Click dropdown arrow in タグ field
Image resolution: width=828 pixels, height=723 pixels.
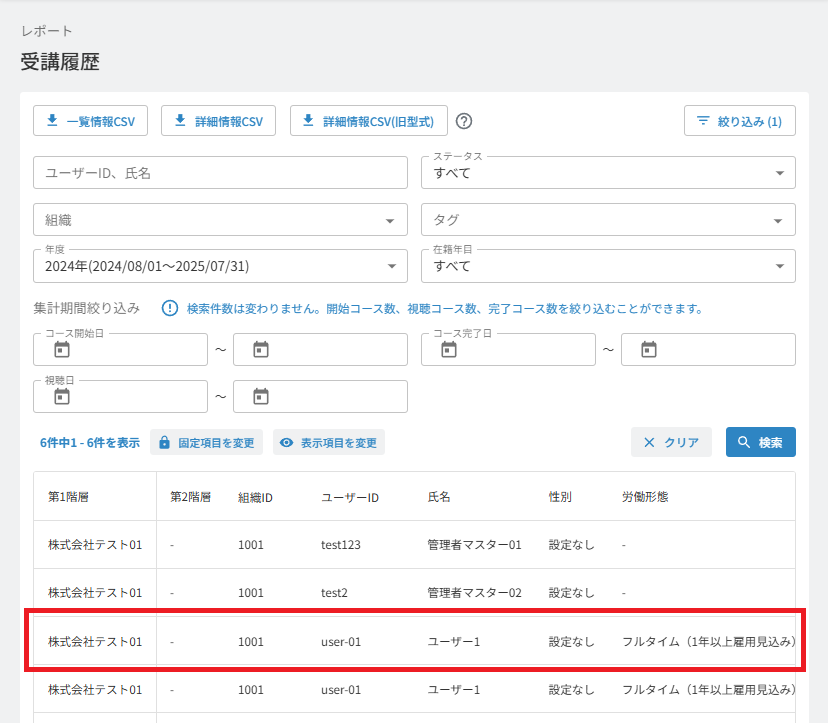click(x=778, y=221)
